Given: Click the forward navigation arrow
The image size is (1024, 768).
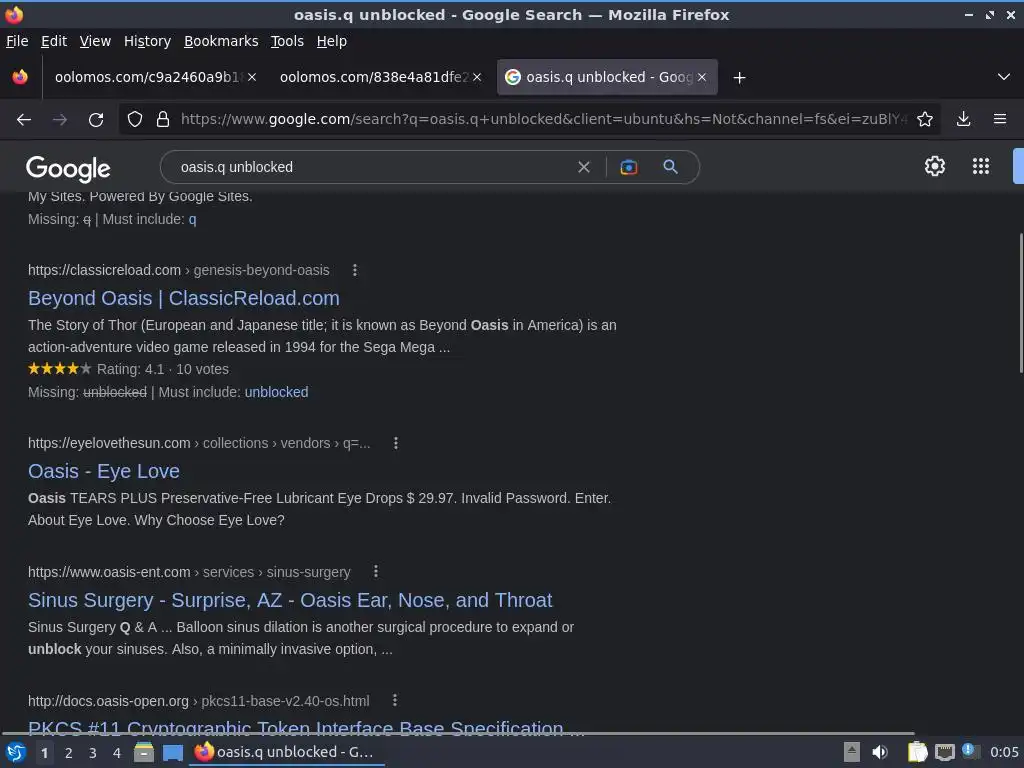Looking at the screenshot, I should pyautogui.click(x=60, y=120).
